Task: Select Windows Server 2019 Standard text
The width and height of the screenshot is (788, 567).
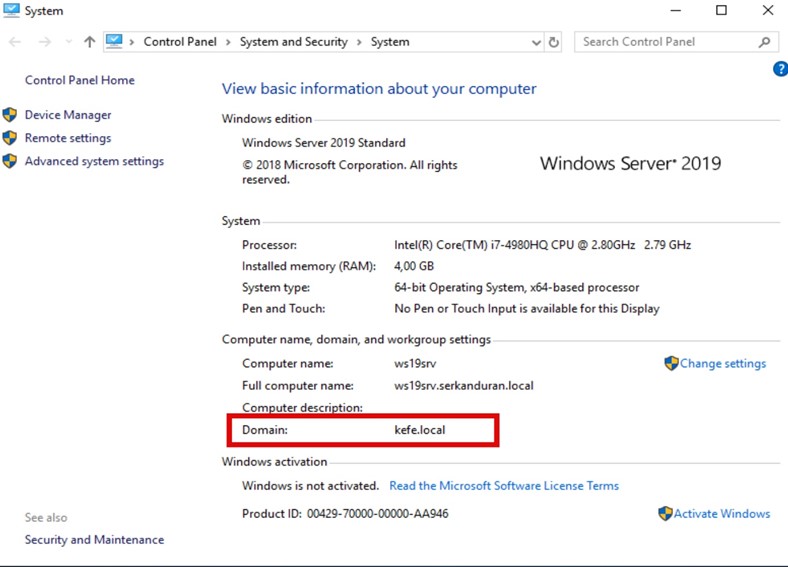Action: pyautogui.click(x=324, y=143)
